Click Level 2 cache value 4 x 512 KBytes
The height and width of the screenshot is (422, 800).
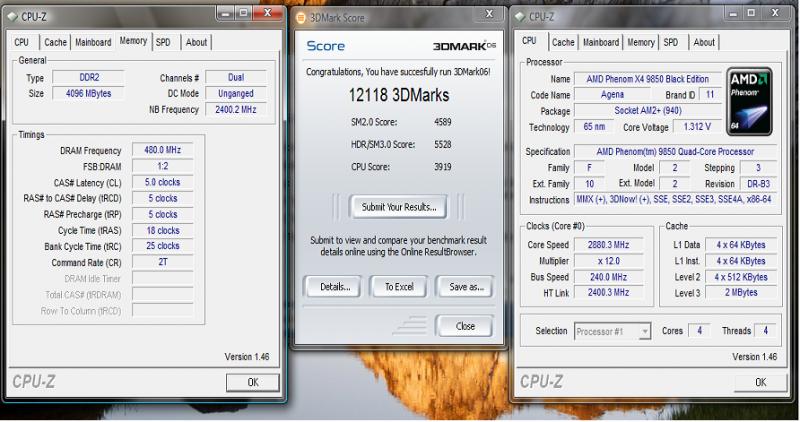click(x=741, y=277)
